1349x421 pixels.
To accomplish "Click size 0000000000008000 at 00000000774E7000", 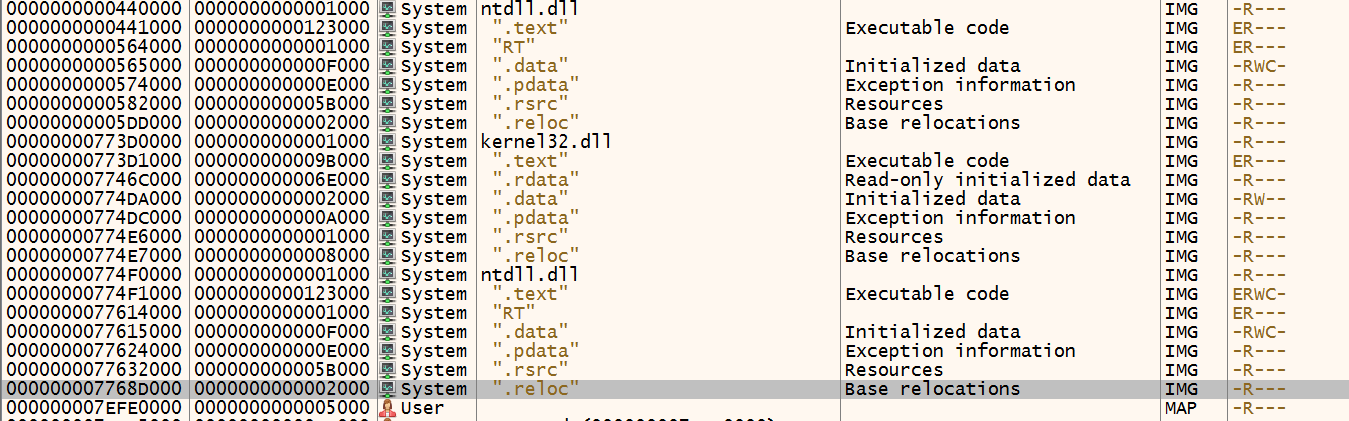I will point(280,256).
